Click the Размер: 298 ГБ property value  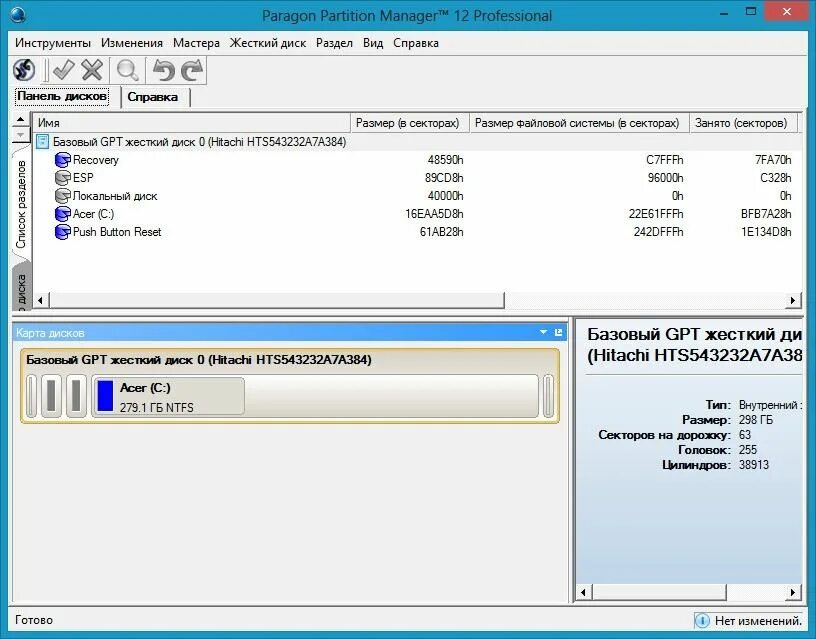[x=756, y=420]
